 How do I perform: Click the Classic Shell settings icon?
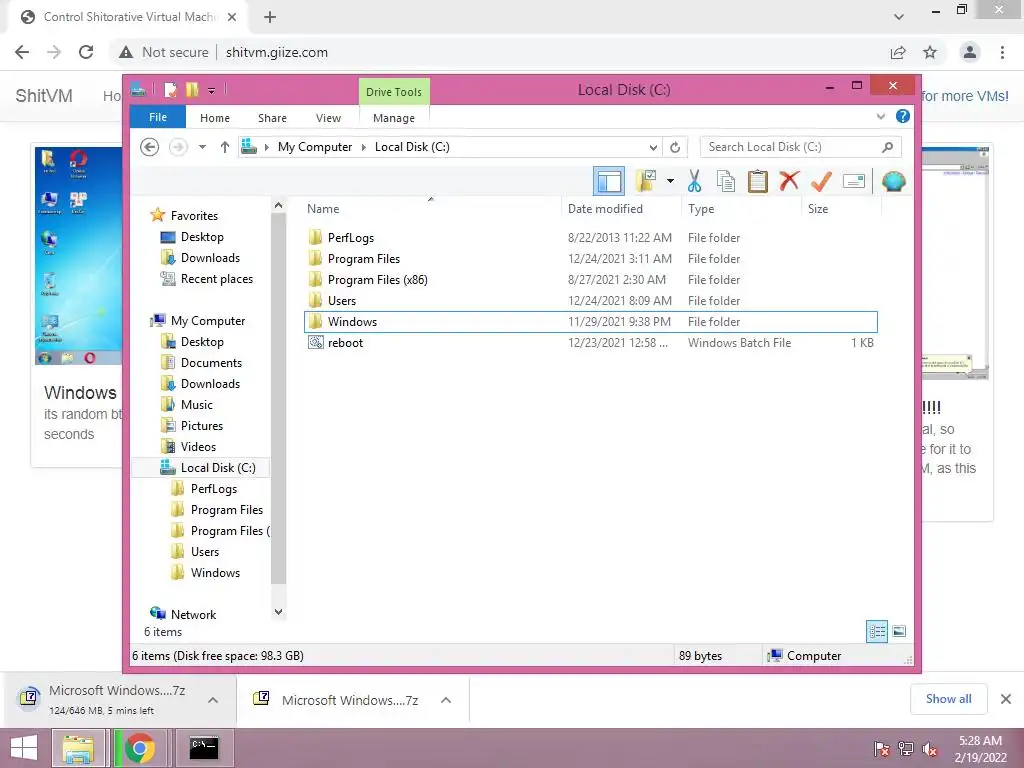(x=893, y=181)
